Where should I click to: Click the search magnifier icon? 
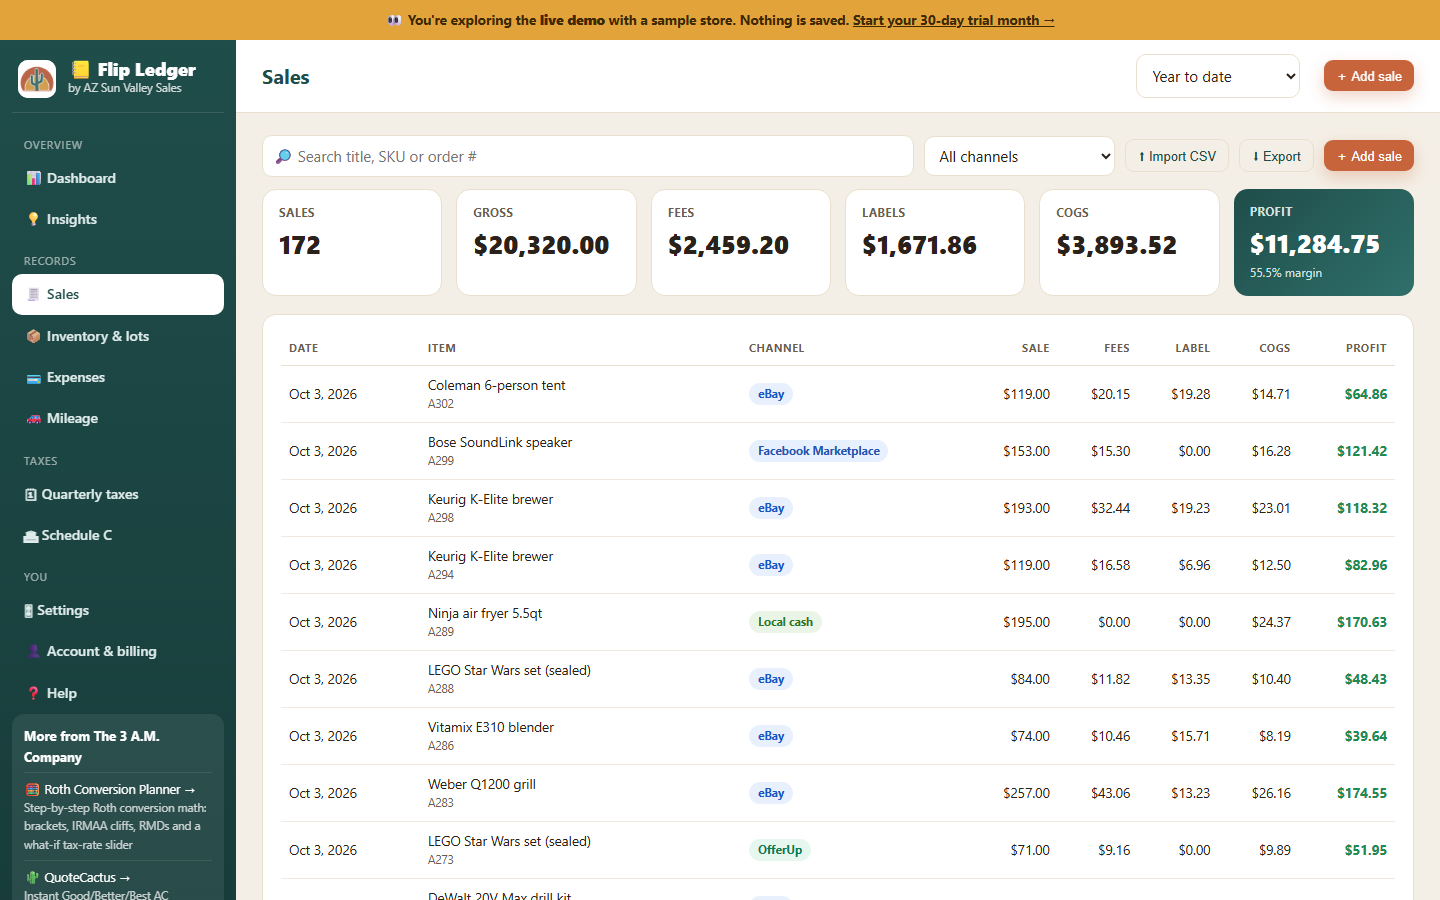[x=284, y=156]
